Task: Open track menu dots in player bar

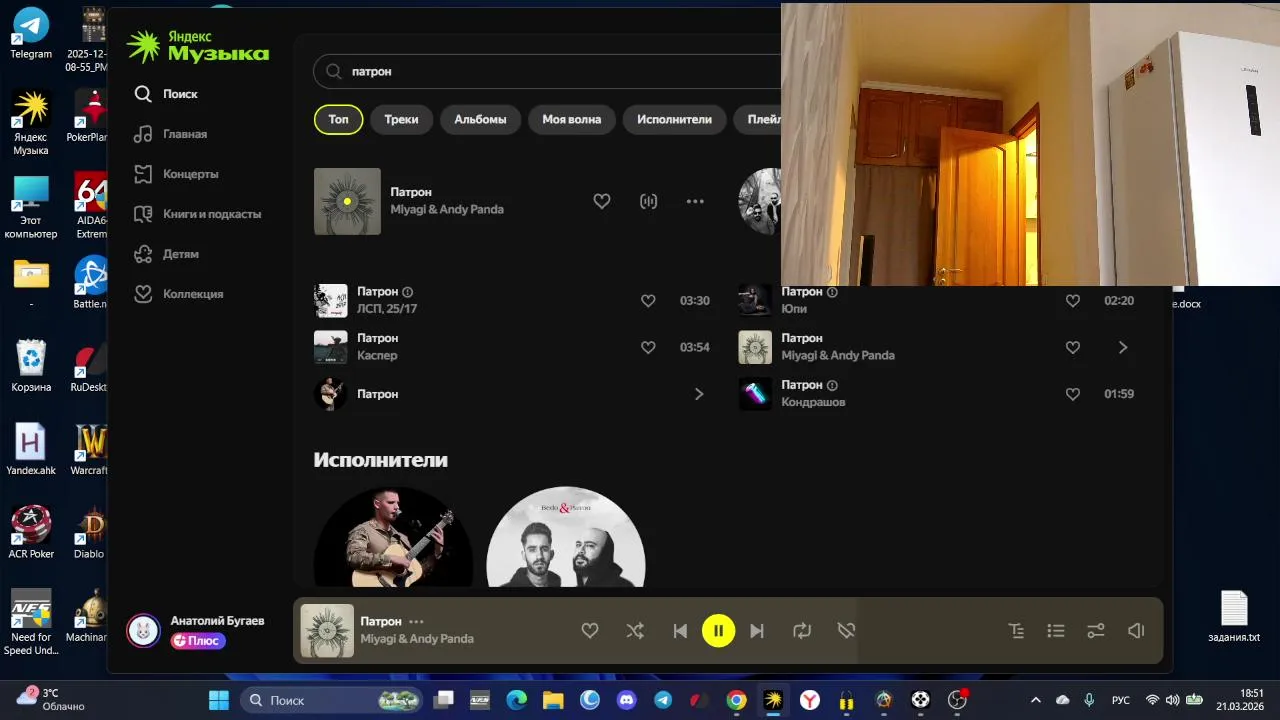Action: tap(416, 622)
